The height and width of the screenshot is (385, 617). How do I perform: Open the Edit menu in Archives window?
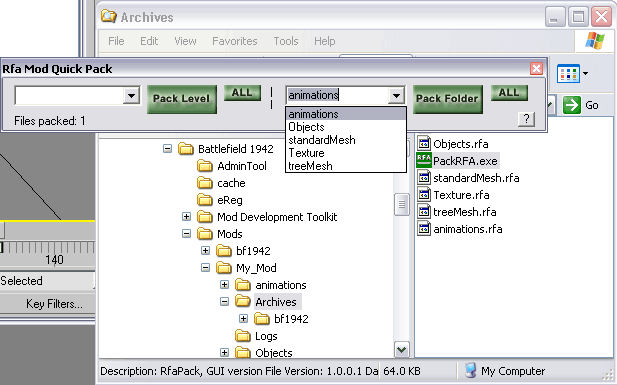pos(149,41)
